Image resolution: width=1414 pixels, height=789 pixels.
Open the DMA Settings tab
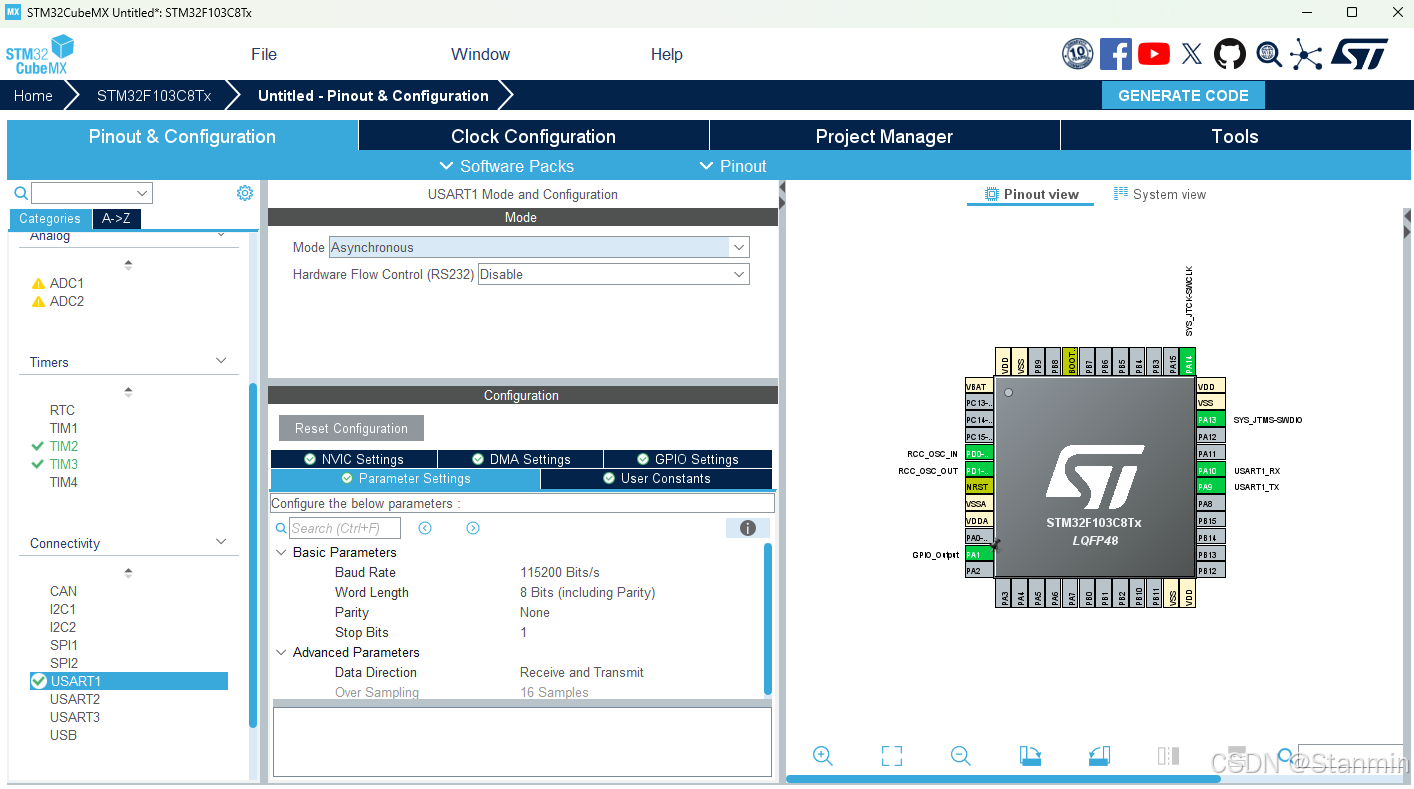click(x=520, y=459)
